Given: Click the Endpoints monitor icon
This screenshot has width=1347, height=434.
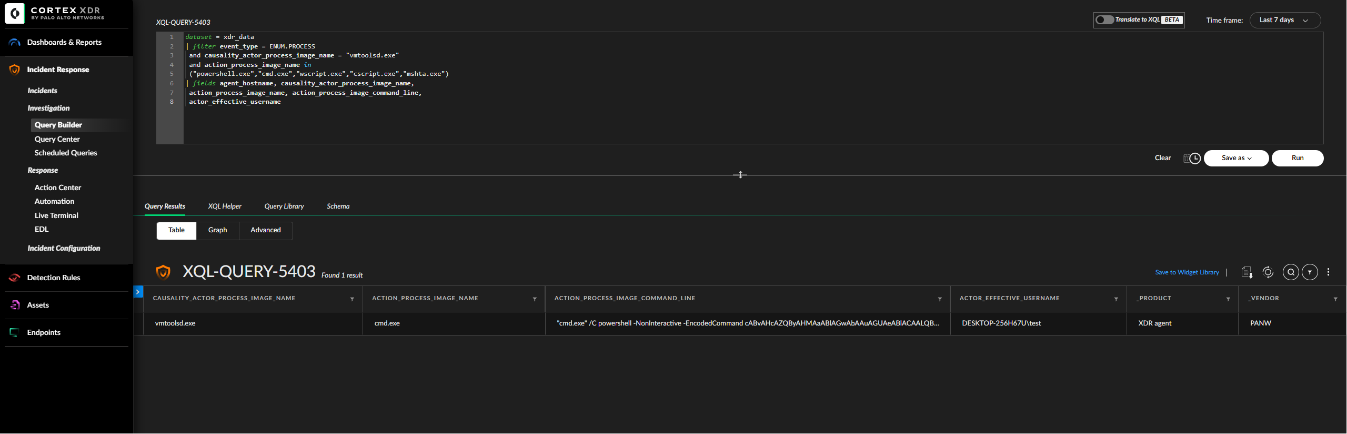Looking at the screenshot, I should click(x=15, y=333).
